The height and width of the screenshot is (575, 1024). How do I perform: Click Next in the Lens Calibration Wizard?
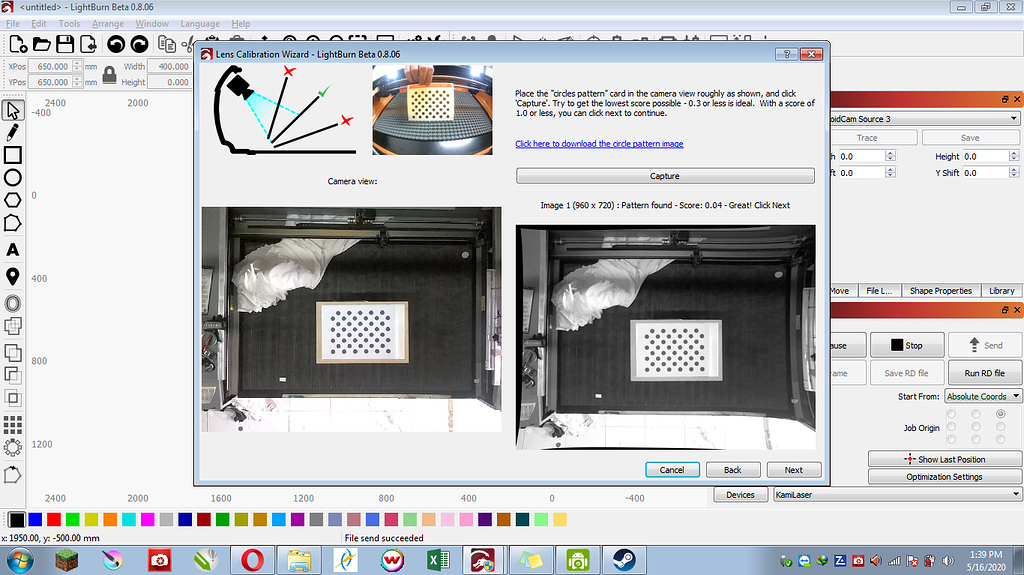click(793, 470)
